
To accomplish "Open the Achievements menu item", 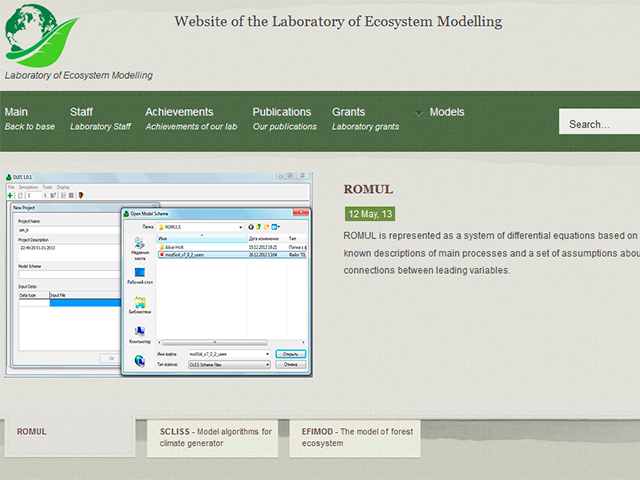I will click(x=179, y=112).
